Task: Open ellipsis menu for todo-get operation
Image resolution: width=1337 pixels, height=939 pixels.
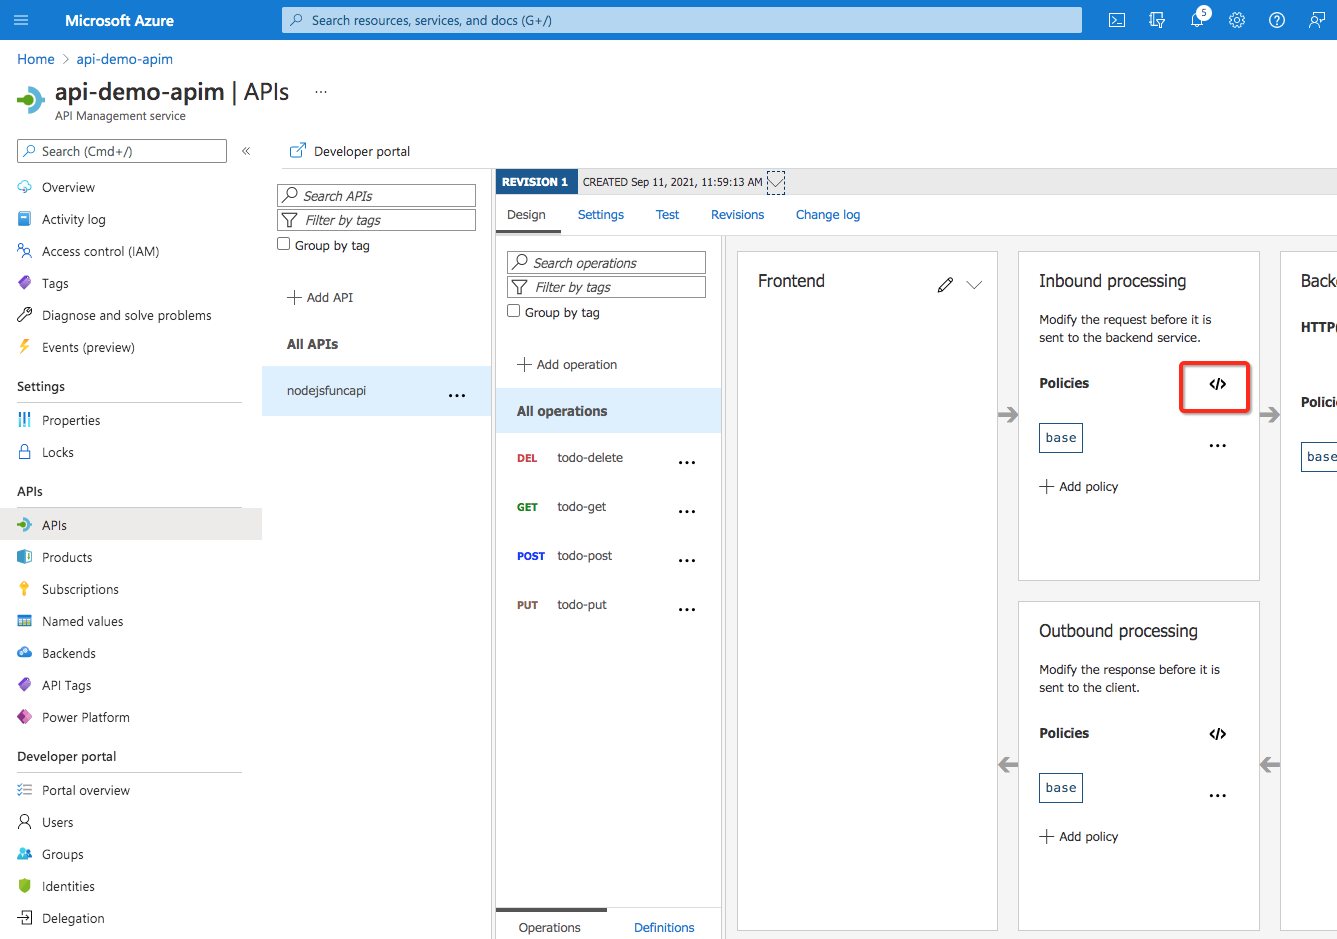Action: click(687, 512)
